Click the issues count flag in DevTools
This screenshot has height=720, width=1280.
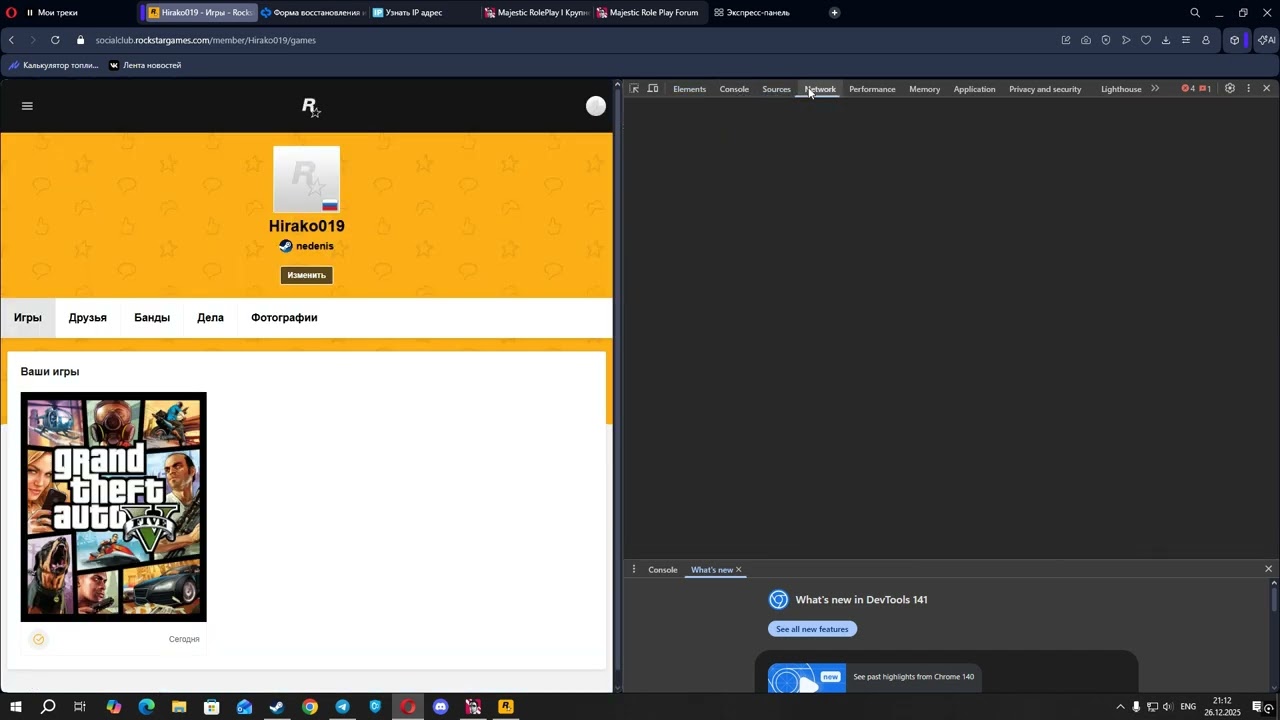pos(1205,89)
